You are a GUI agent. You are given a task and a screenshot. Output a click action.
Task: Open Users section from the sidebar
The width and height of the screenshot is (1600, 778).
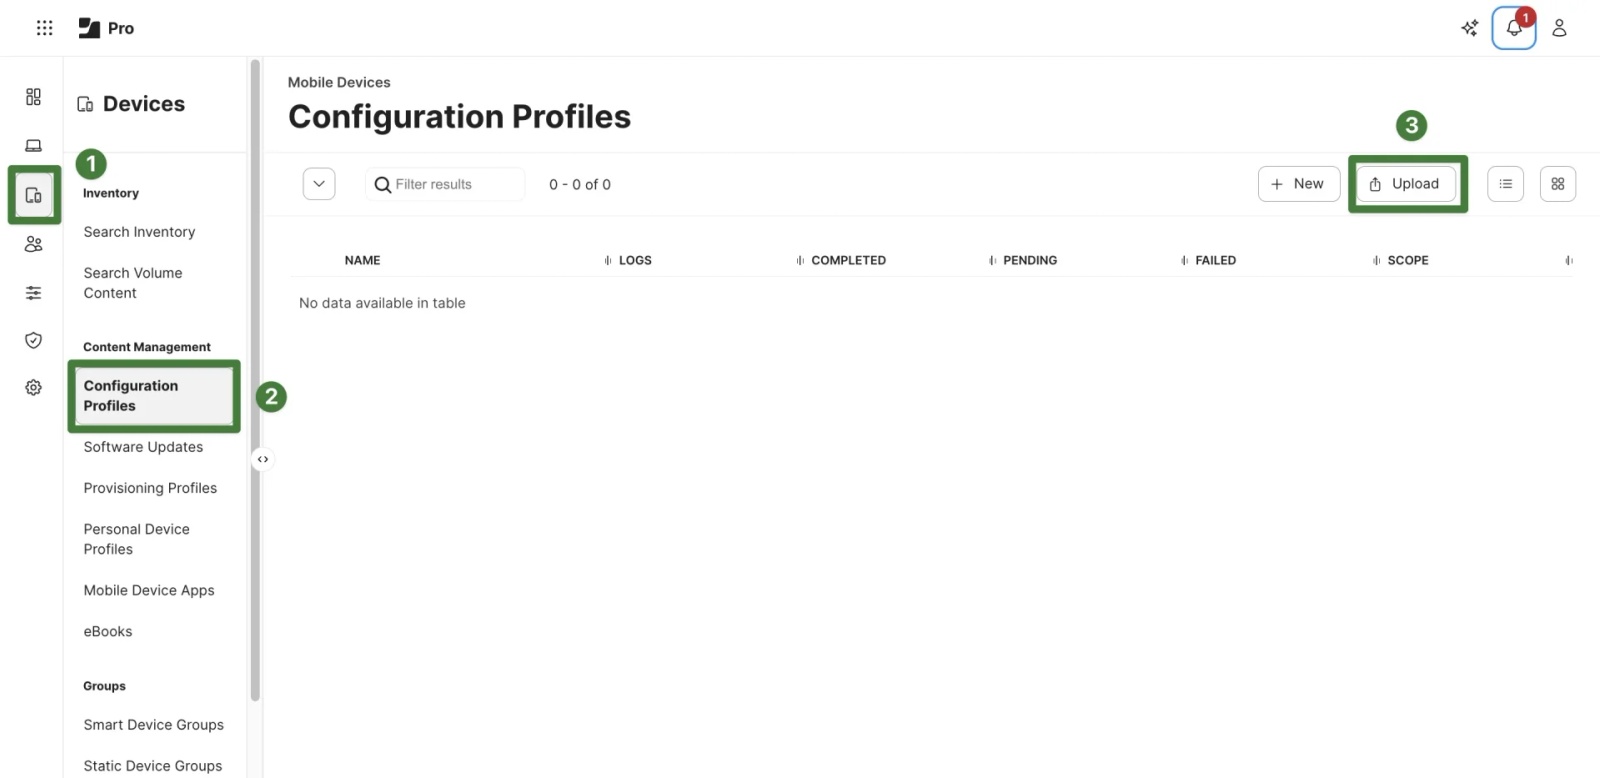[33, 243]
